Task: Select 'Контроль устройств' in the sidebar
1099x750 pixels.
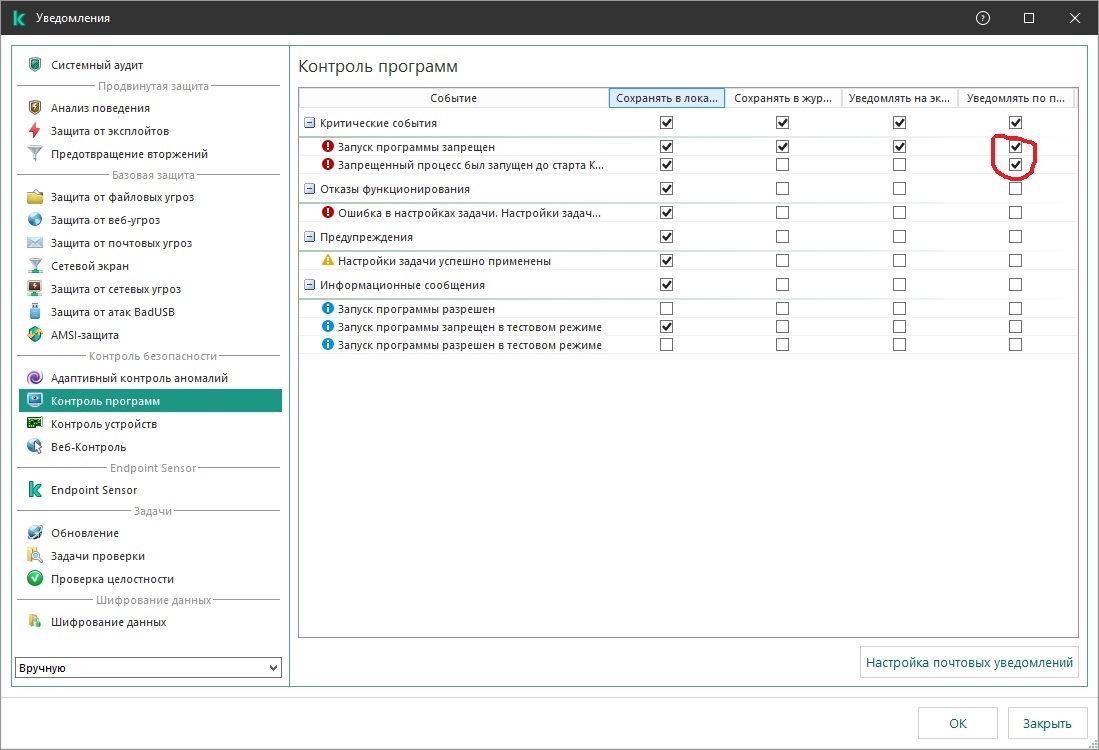Action: coord(103,424)
